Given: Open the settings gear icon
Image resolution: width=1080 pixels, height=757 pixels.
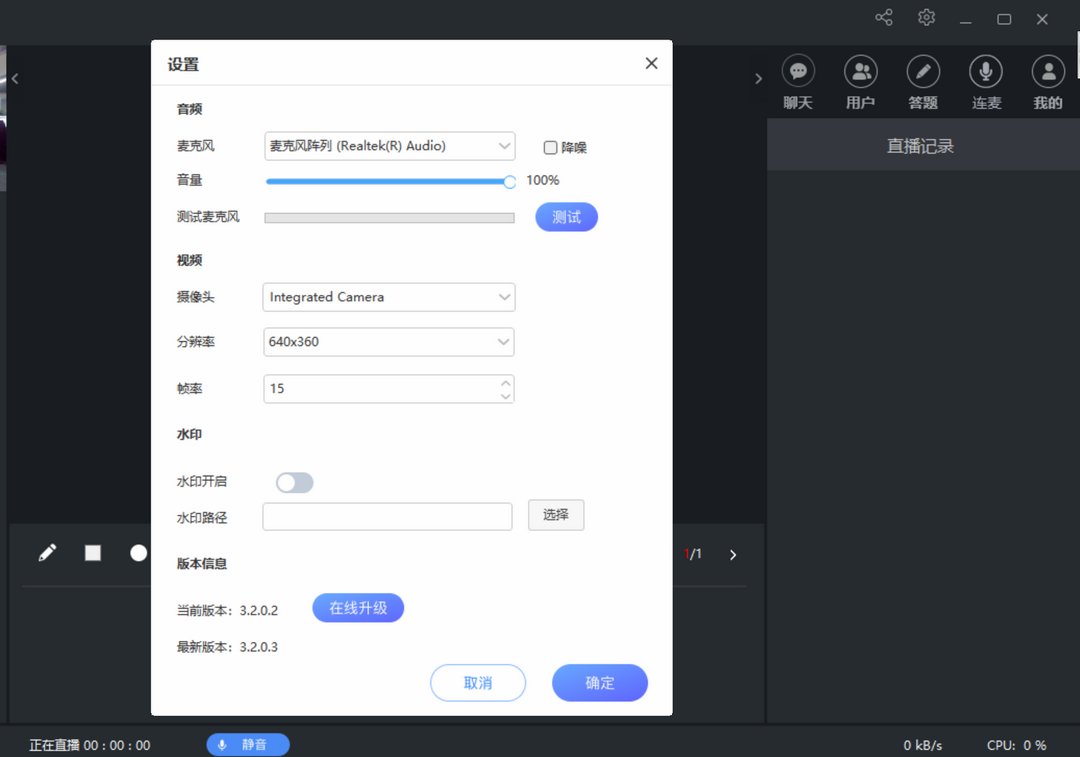Looking at the screenshot, I should click(x=925, y=18).
